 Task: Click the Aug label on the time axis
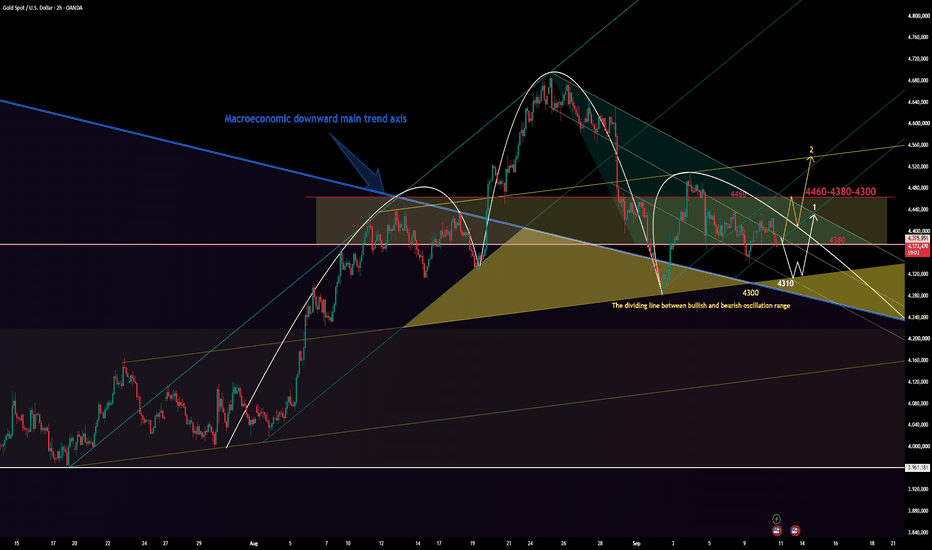point(254,543)
